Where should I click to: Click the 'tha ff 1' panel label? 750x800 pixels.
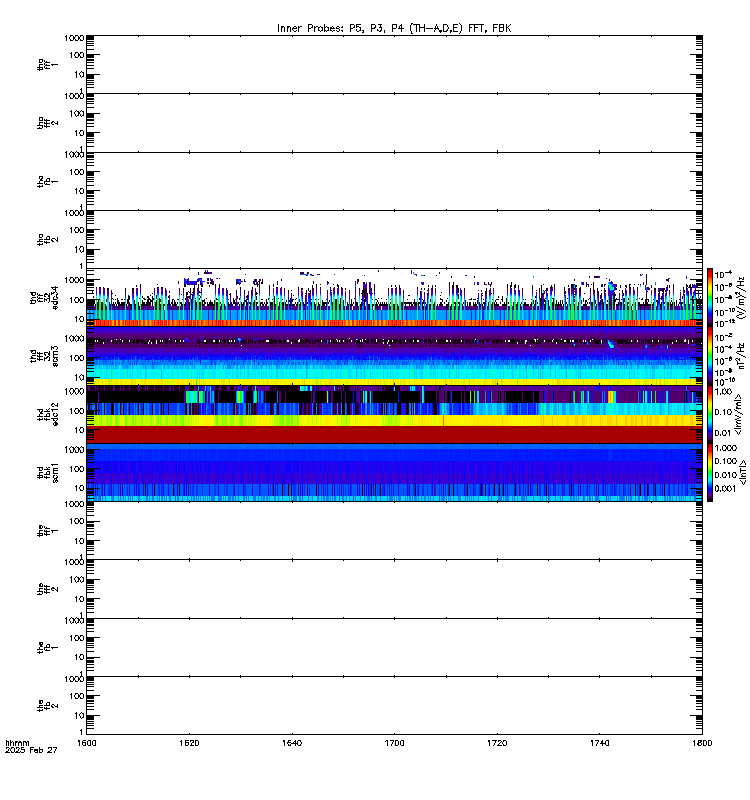(47, 64)
